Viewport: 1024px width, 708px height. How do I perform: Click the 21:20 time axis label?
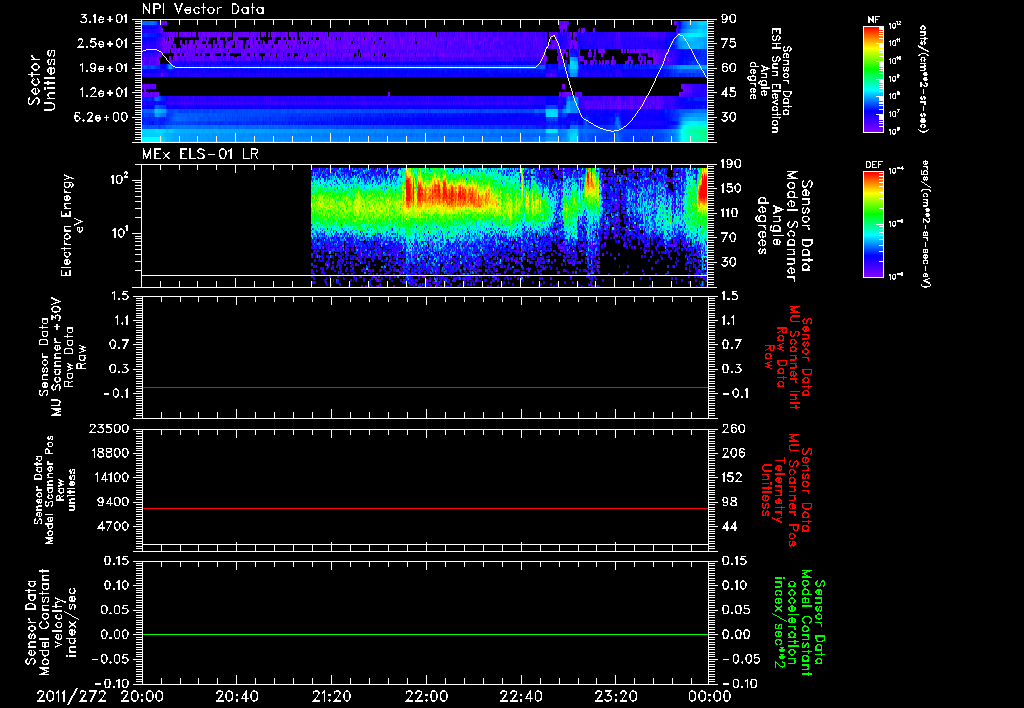coord(331,696)
